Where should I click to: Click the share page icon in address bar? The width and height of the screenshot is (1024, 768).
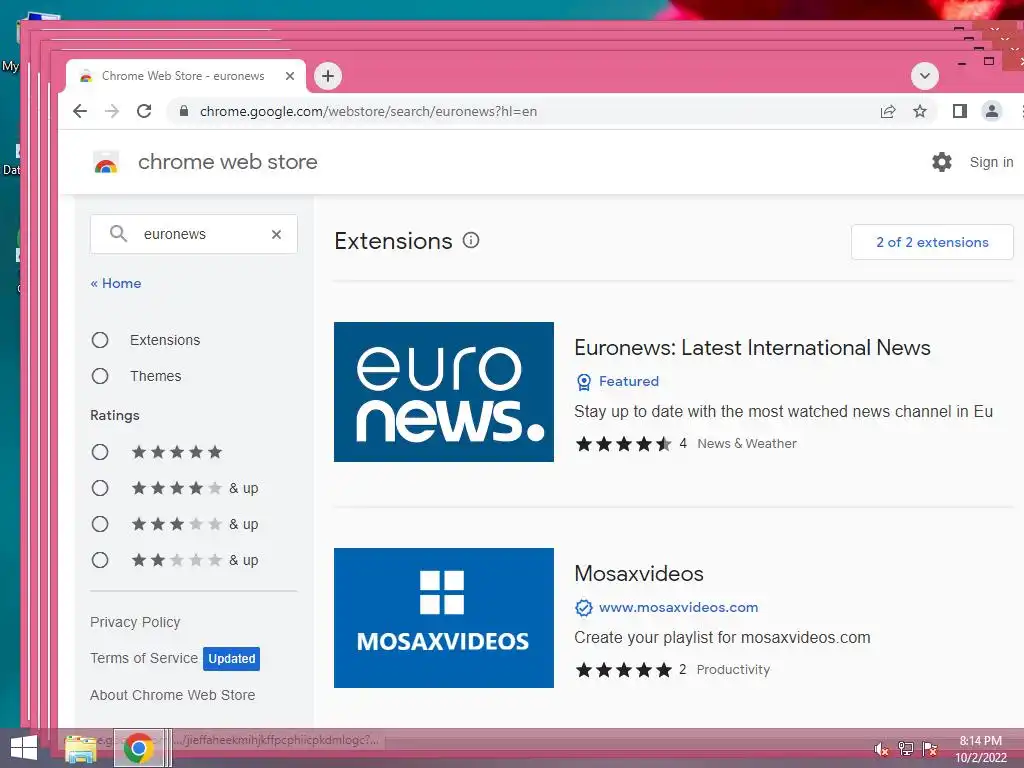(x=888, y=111)
